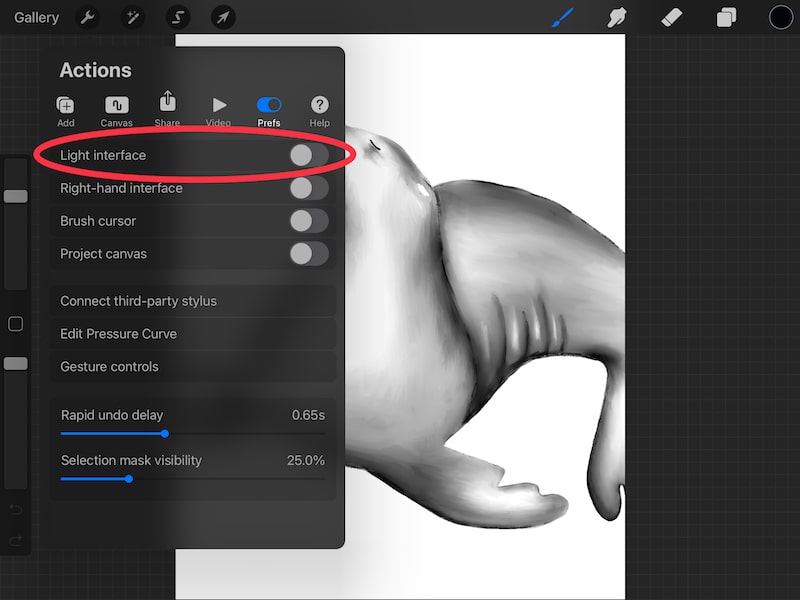Select the Transform arrow tool

(223, 17)
